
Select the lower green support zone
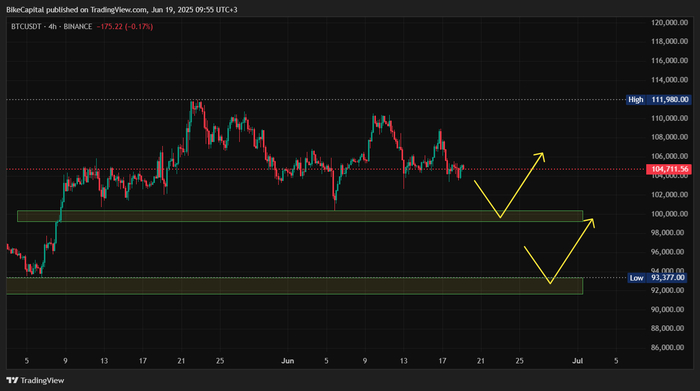[294, 286]
